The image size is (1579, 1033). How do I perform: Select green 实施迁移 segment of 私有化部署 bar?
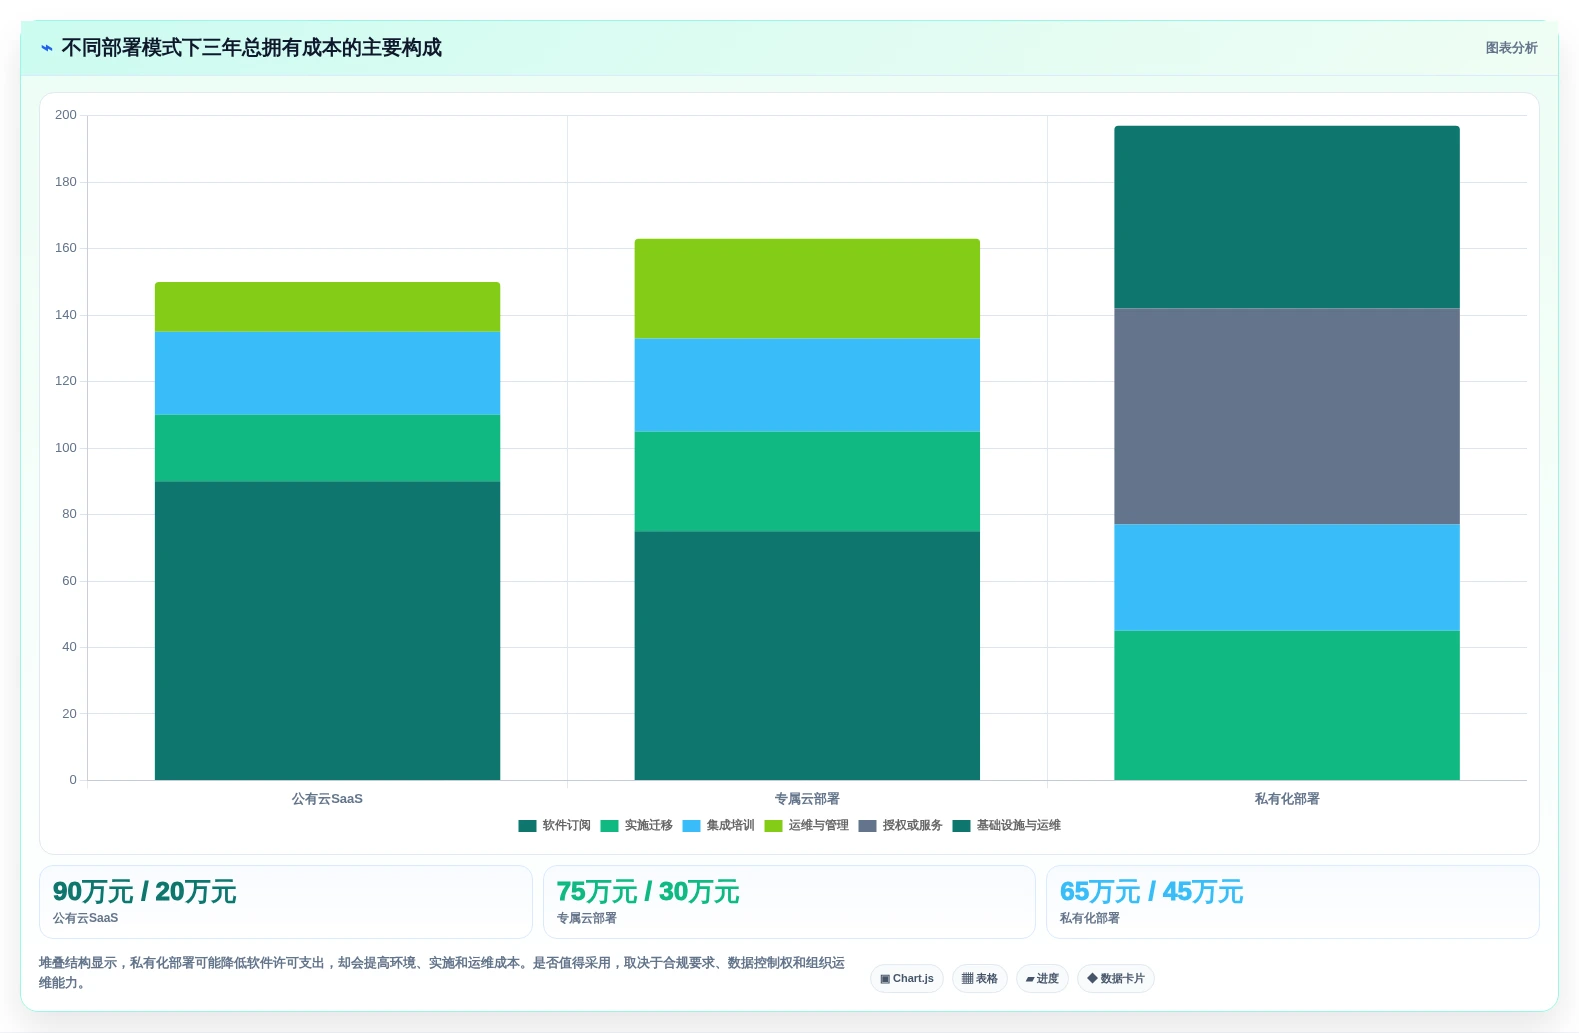[x=1287, y=705]
